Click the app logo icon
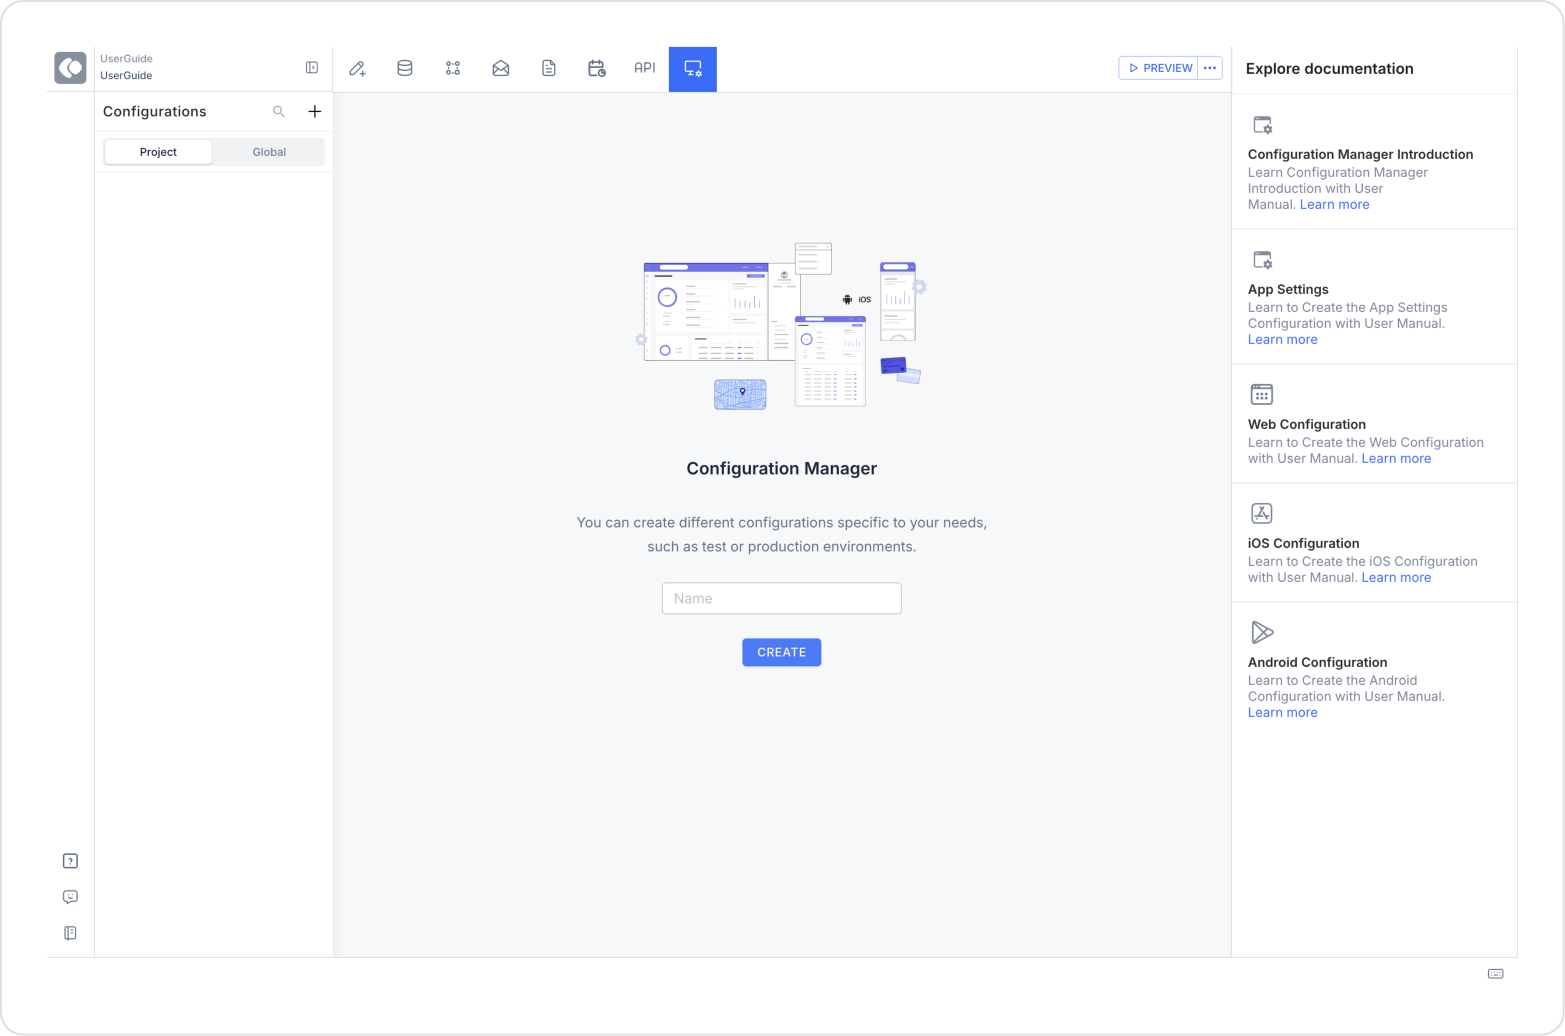Image resolution: width=1565 pixels, height=1036 pixels. 70,68
